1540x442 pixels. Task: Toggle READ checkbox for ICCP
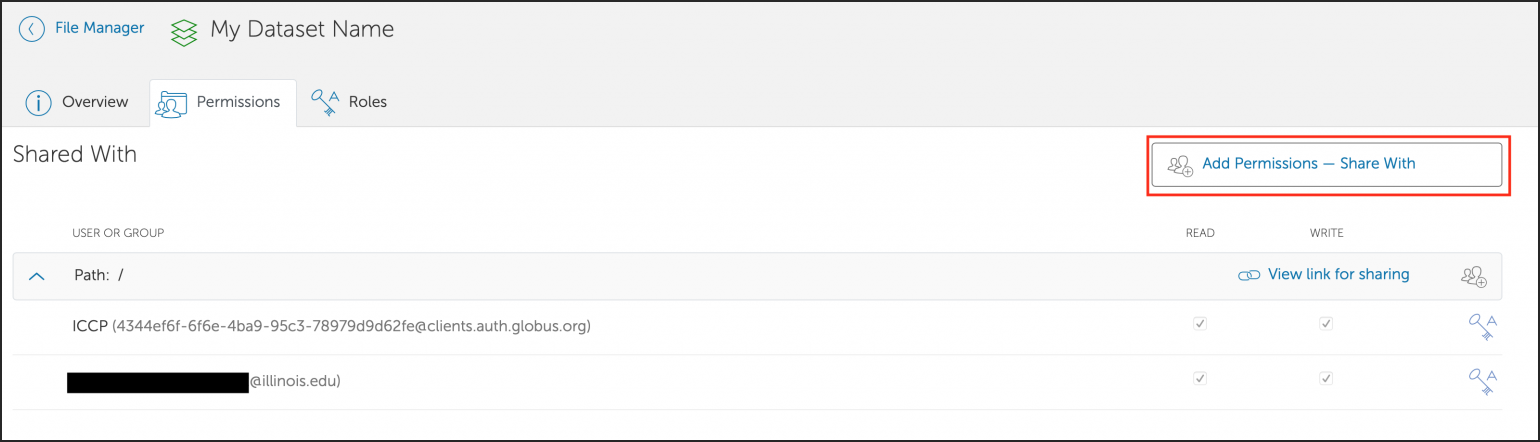(x=1200, y=324)
